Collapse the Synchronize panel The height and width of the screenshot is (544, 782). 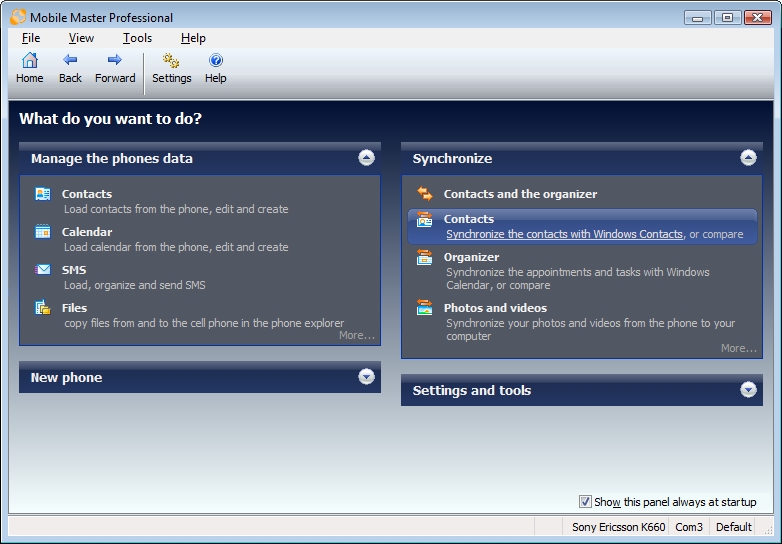tap(748, 158)
